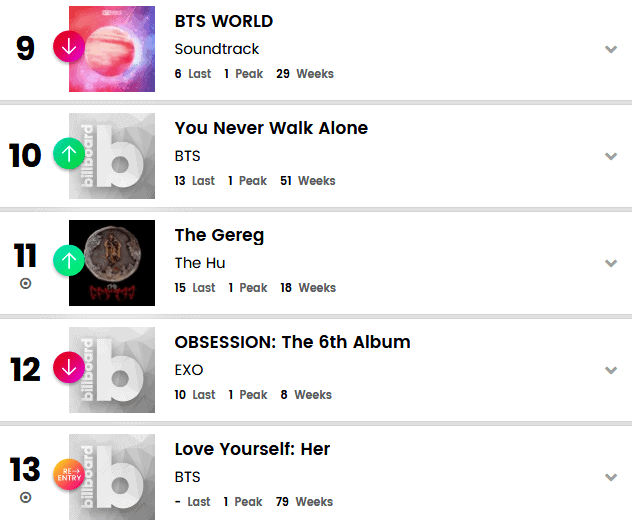Open the title link You Never Walk Alone
The height and width of the screenshot is (526, 632).
pos(271,128)
